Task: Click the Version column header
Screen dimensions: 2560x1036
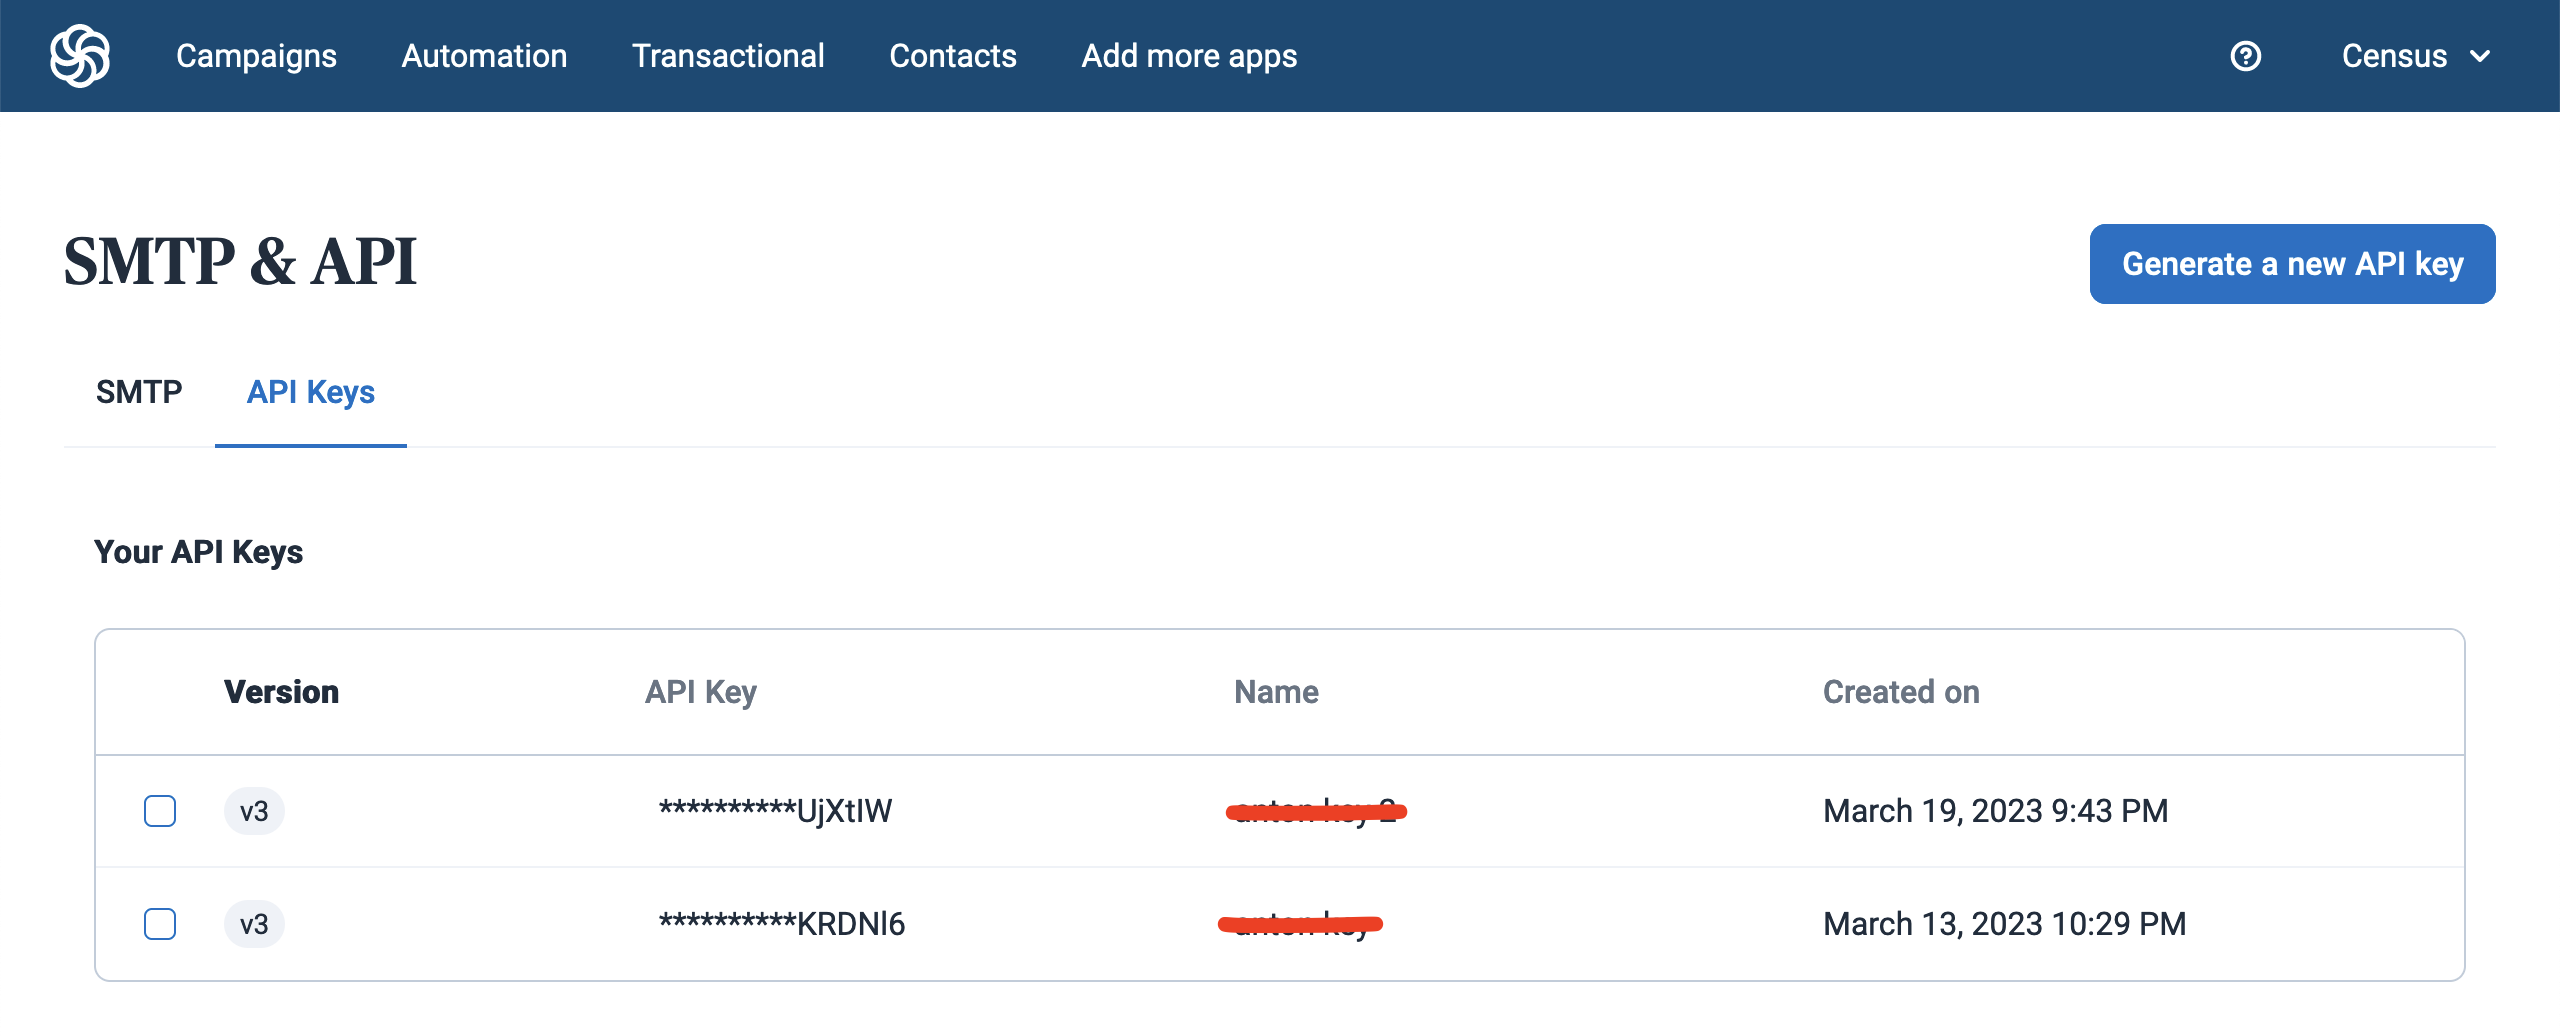Action: click(281, 692)
